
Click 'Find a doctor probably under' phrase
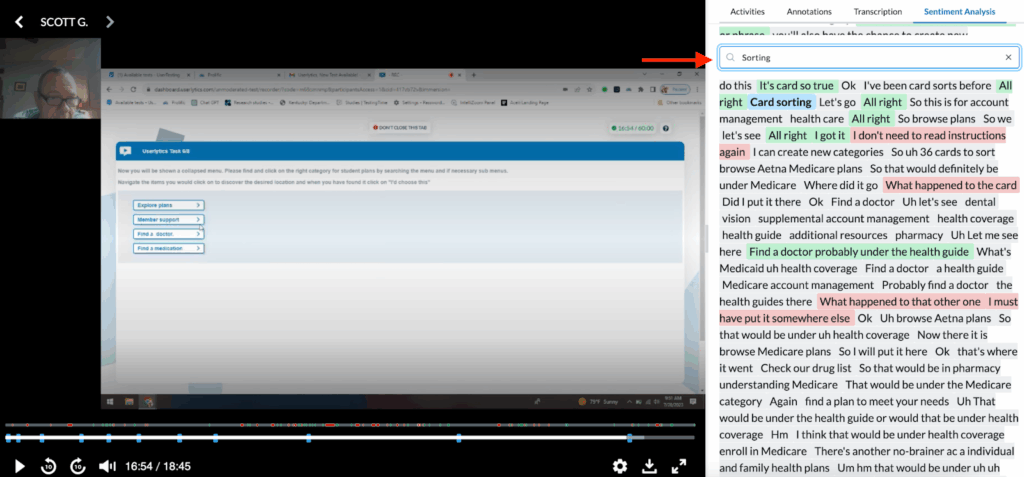pos(858,252)
